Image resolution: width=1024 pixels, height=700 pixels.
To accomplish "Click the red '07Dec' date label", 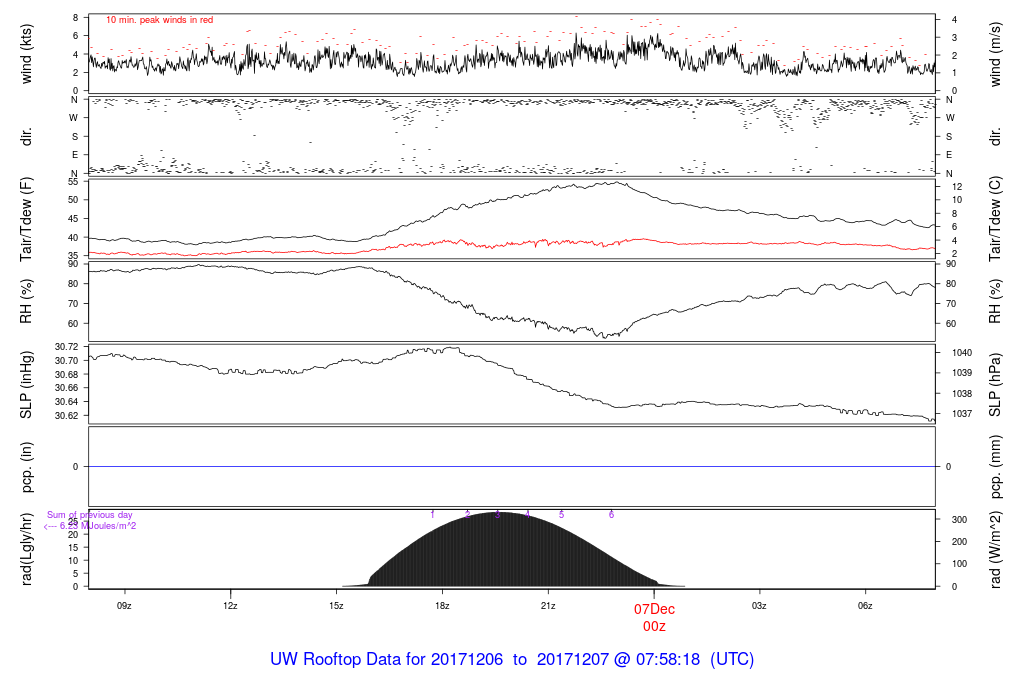I will click(x=654, y=609).
